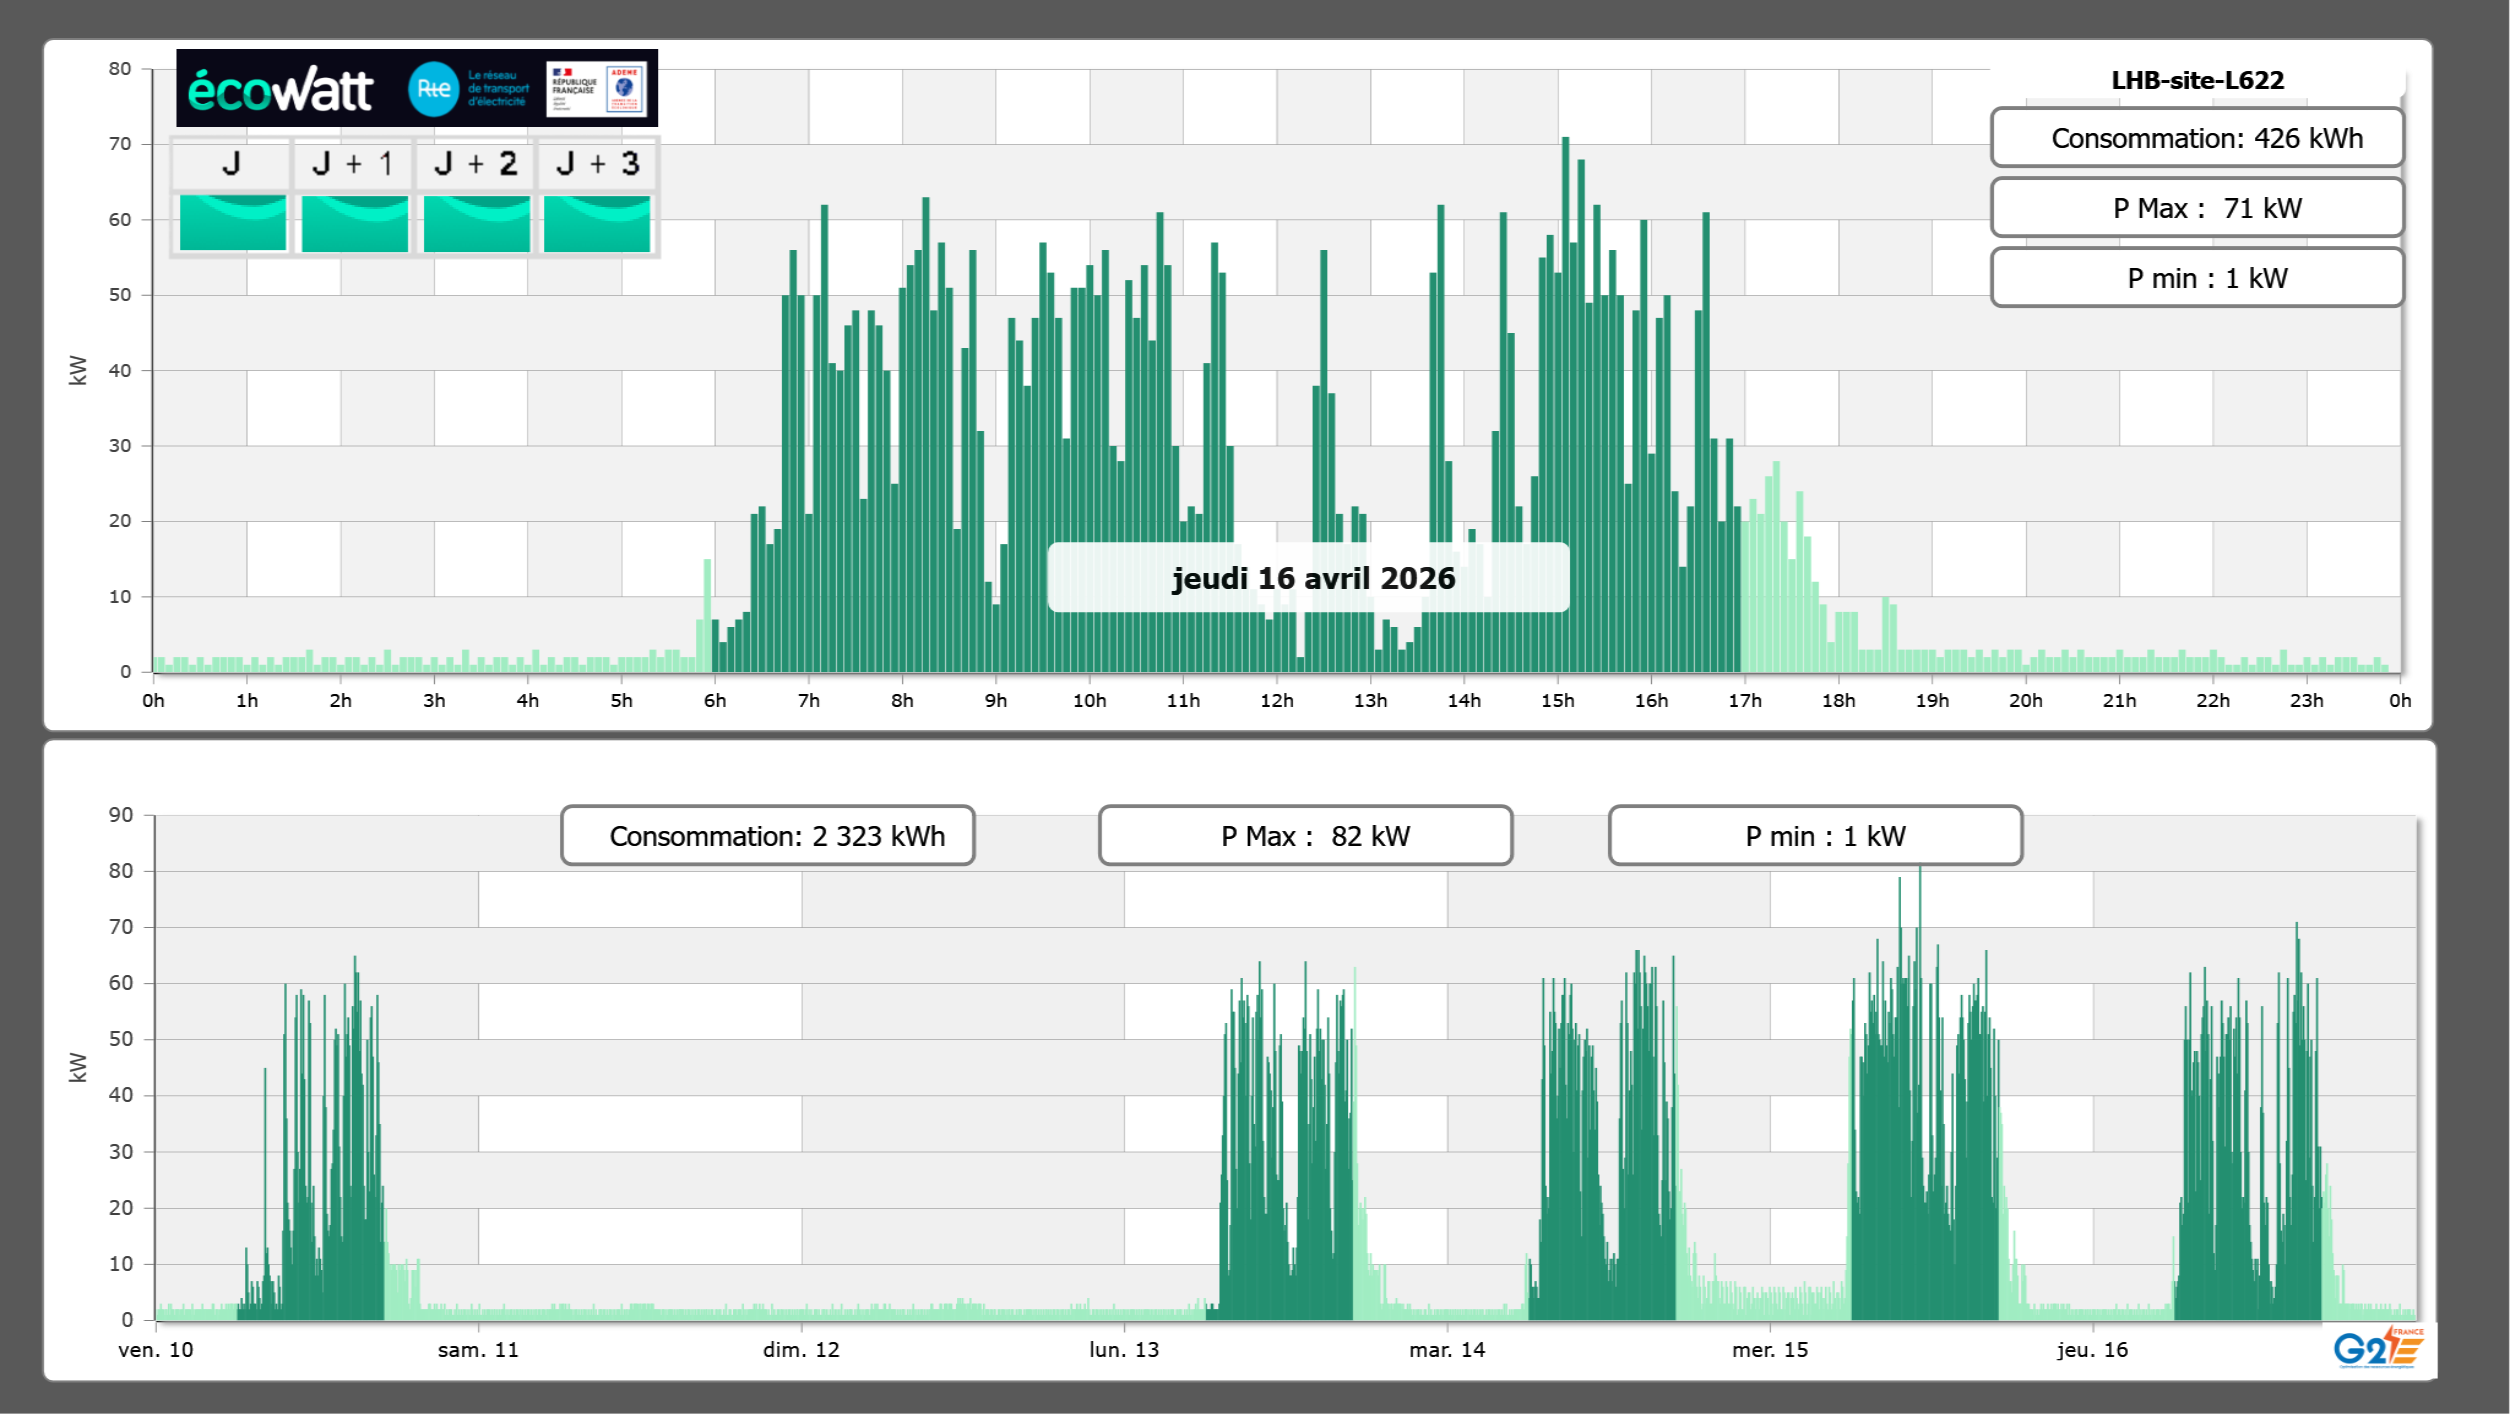The image size is (2511, 1415).
Task: Click the 12h tick on daily axis
Action: coord(1276,701)
